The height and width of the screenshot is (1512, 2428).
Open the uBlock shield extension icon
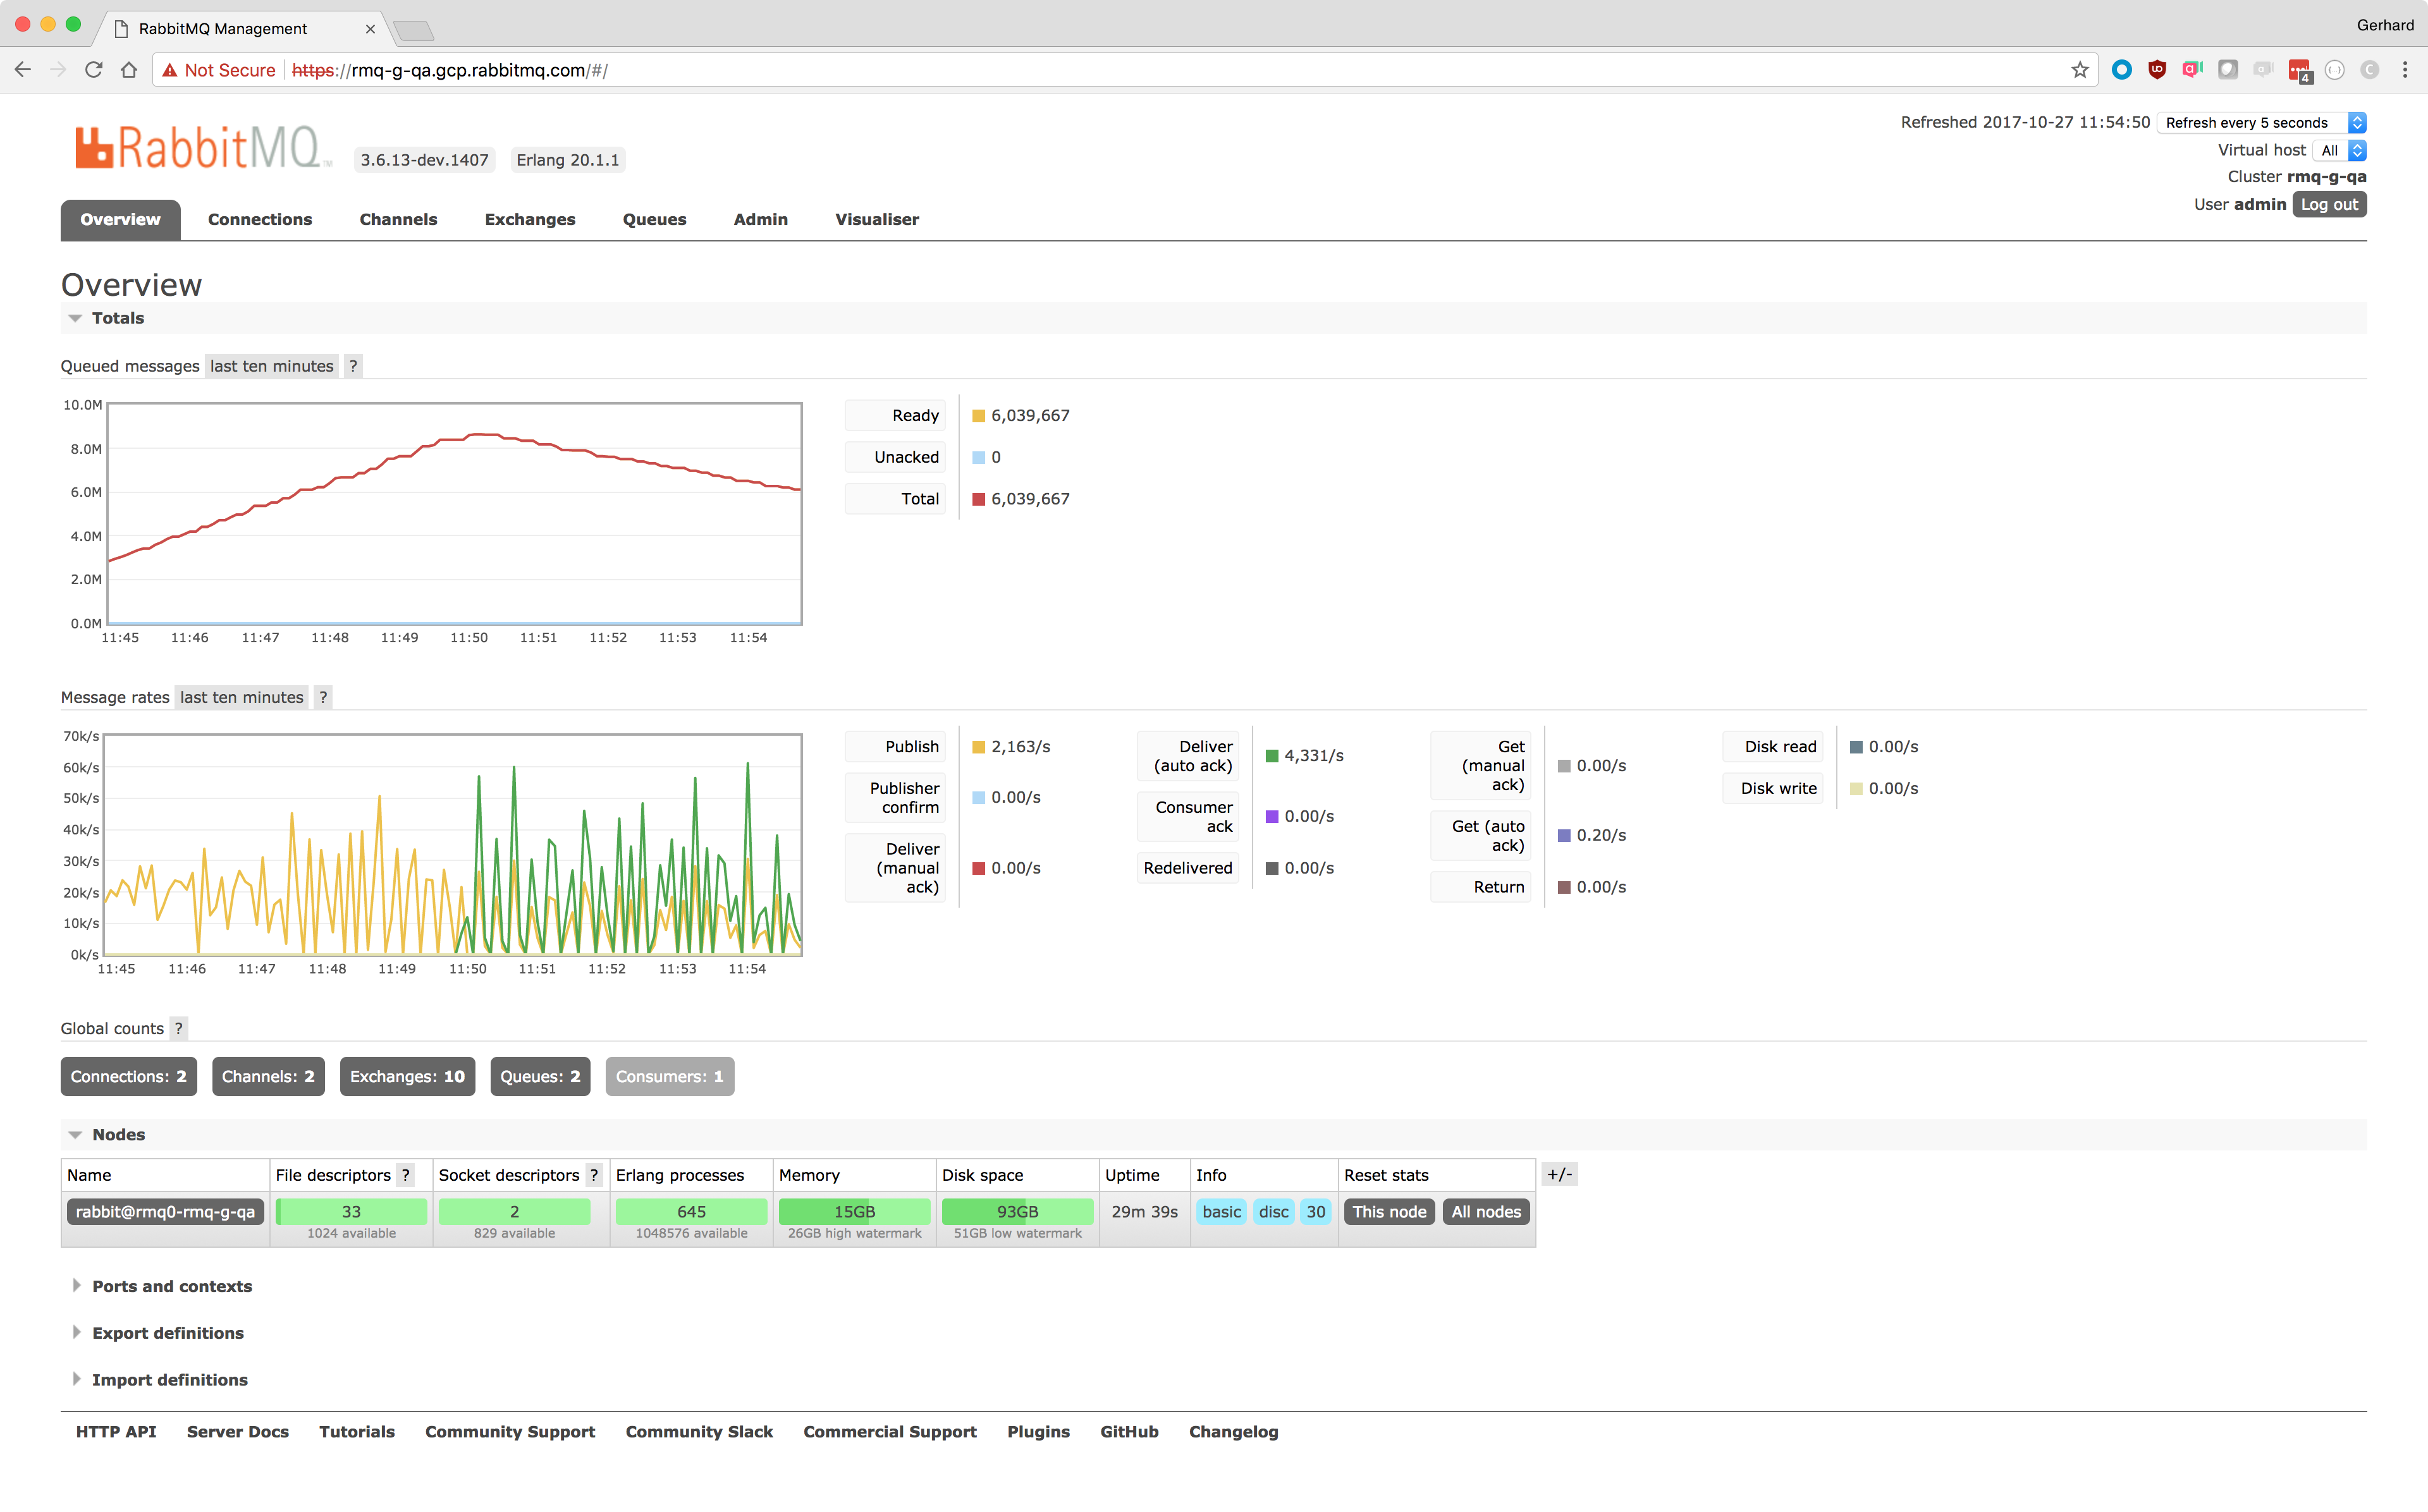point(2157,70)
